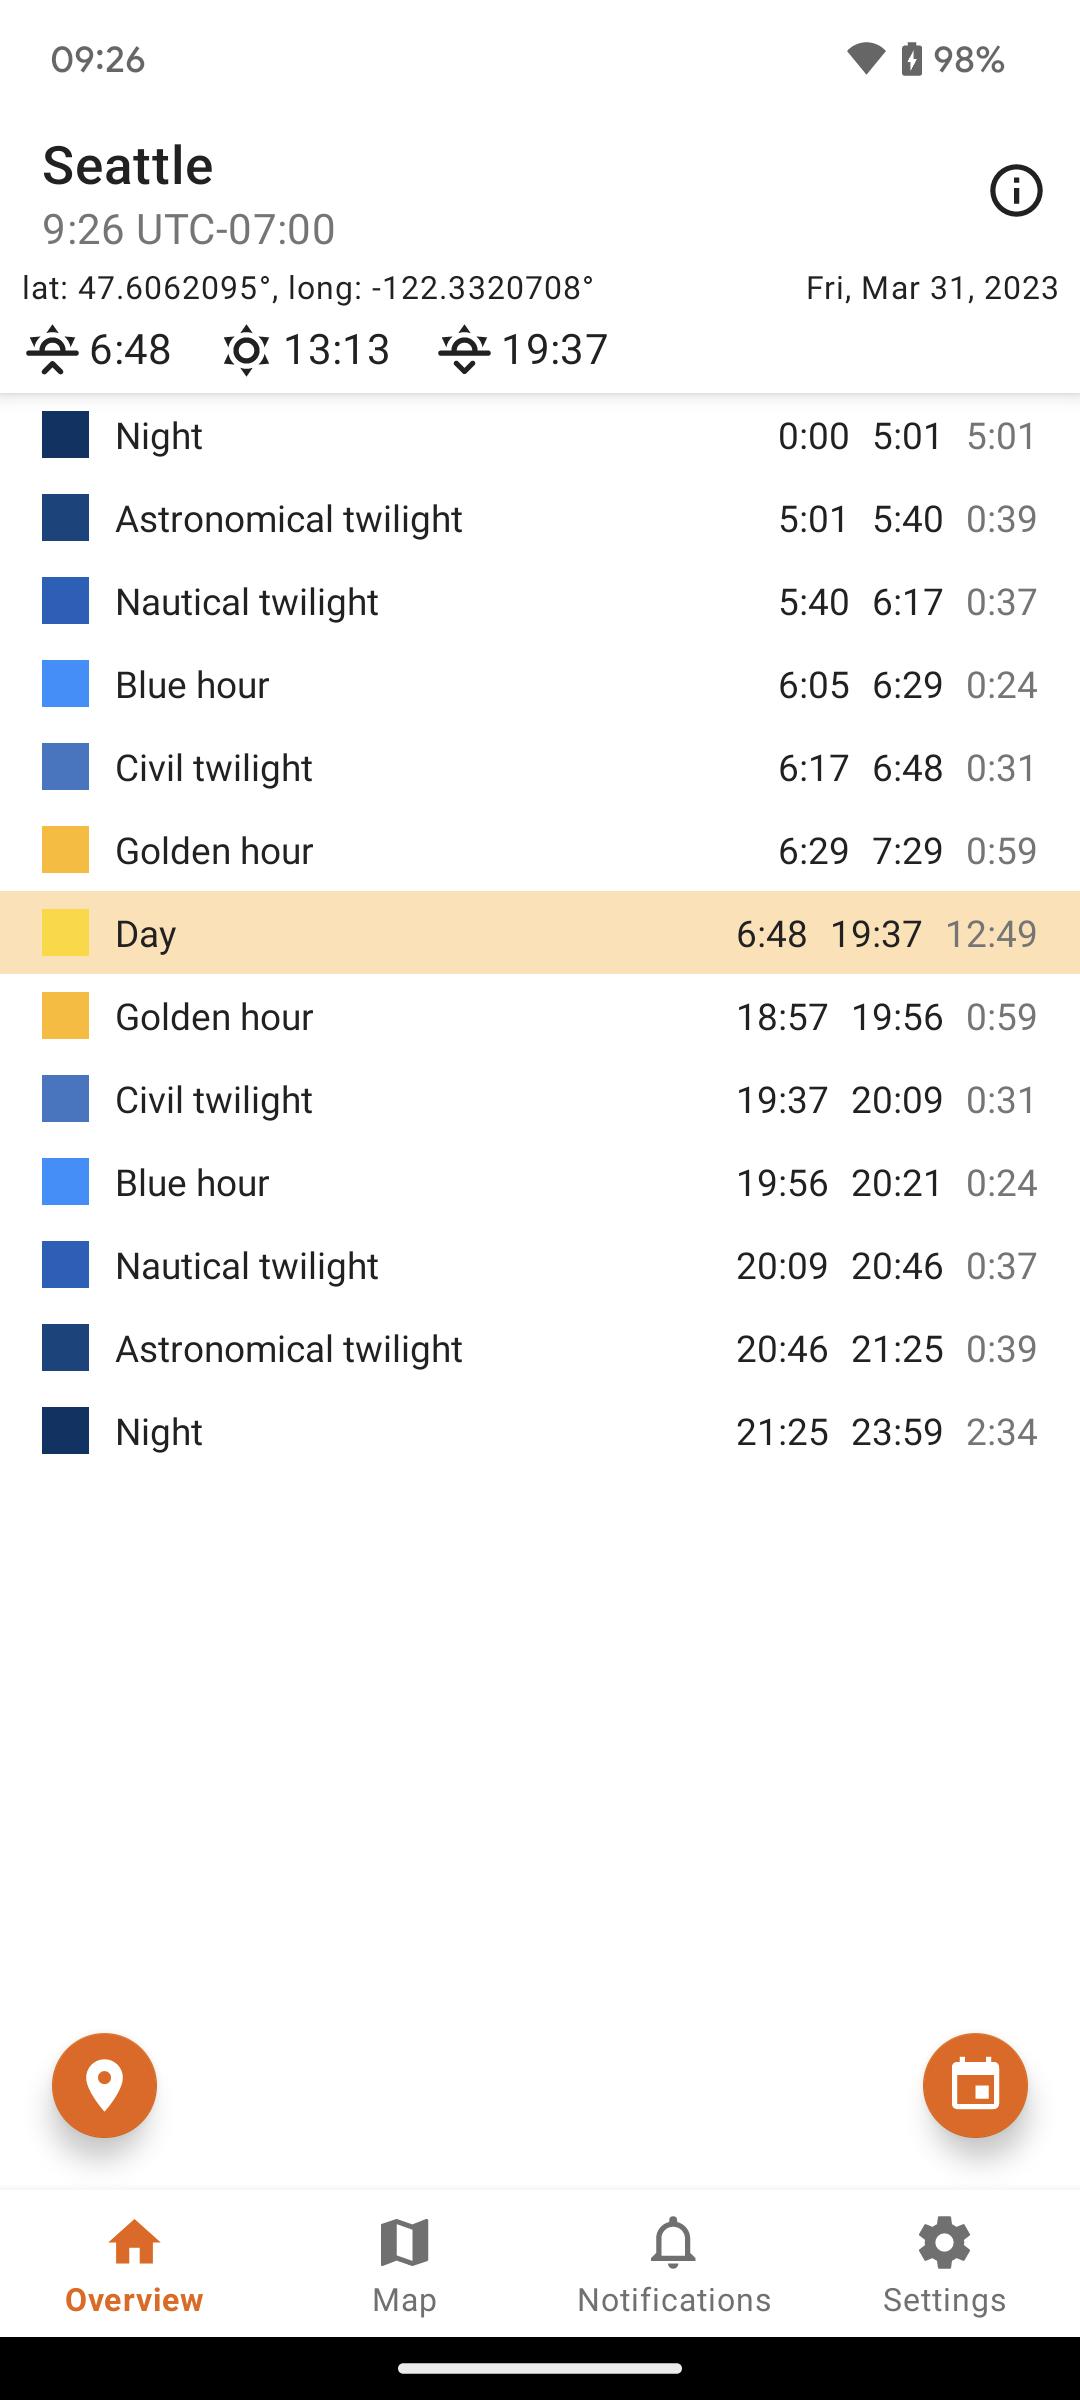This screenshot has width=1080, height=2400.
Task: Switch to the Notifications tab
Action: 674,2264
